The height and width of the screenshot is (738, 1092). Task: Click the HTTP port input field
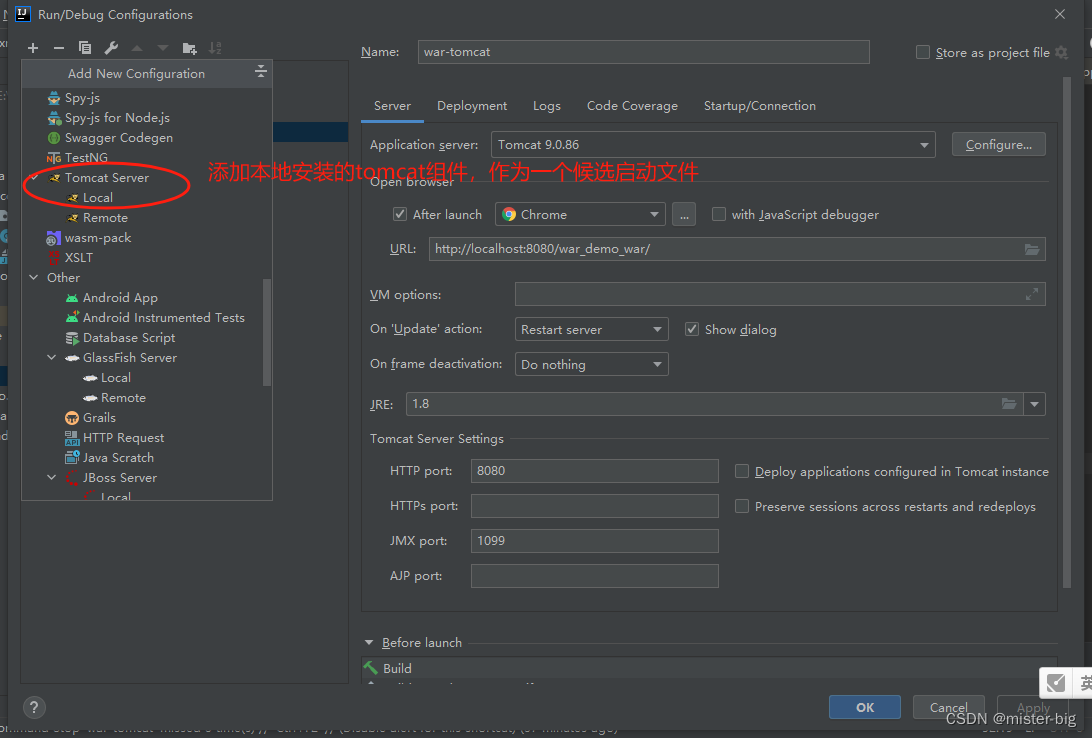594,470
